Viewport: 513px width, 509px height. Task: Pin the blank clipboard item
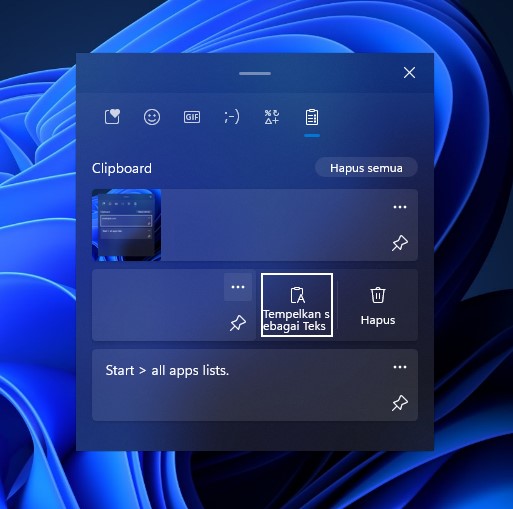pos(238,323)
